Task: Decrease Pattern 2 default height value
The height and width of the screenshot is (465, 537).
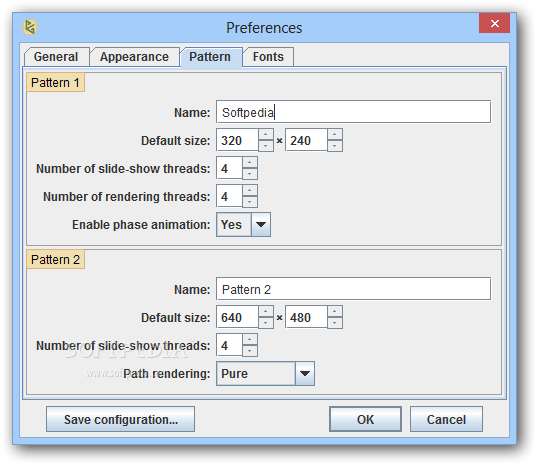Action: tap(335, 323)
